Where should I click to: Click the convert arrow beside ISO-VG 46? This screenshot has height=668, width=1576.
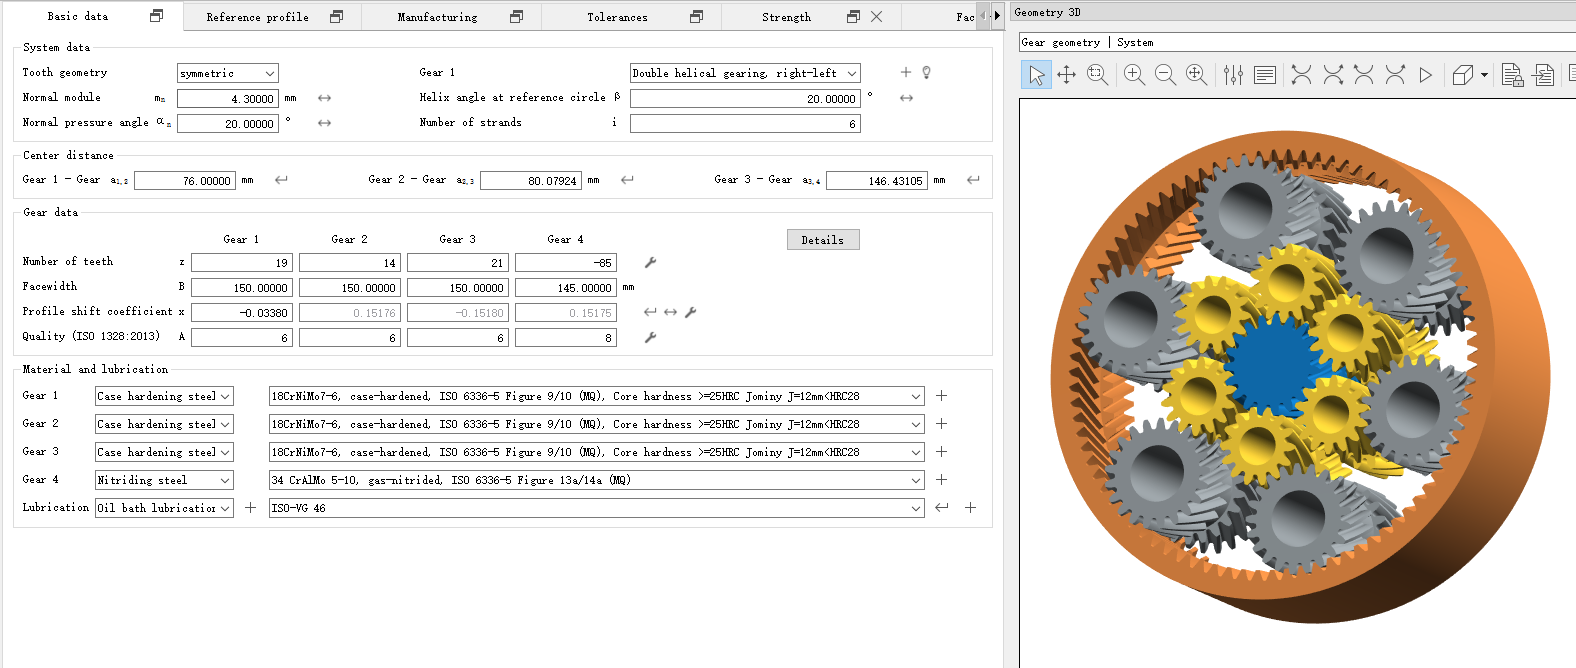(941, 508)
